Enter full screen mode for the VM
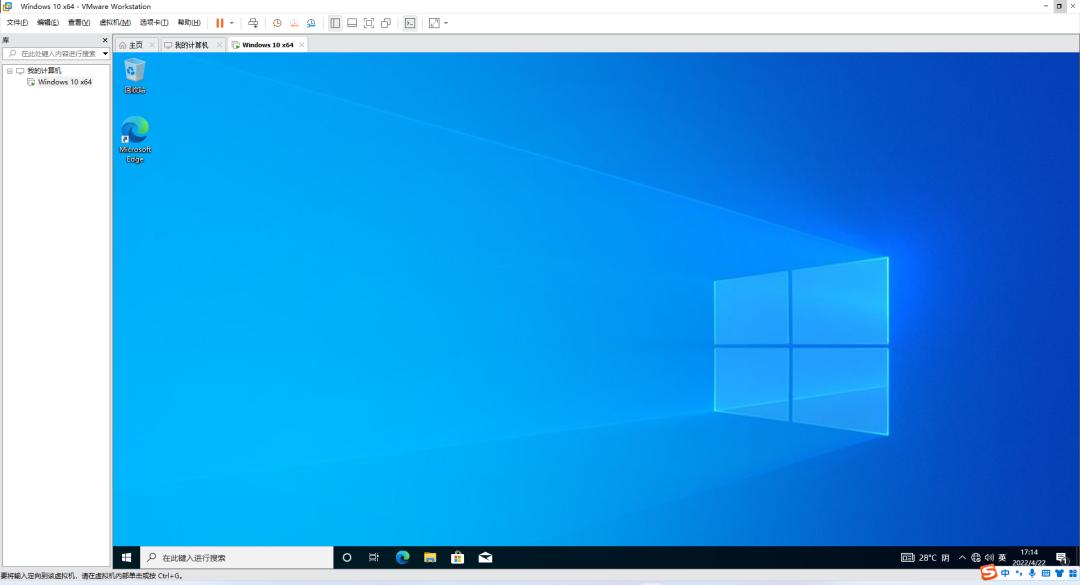The height and width of the screenshot is (585, 1080). pos(368,22)
